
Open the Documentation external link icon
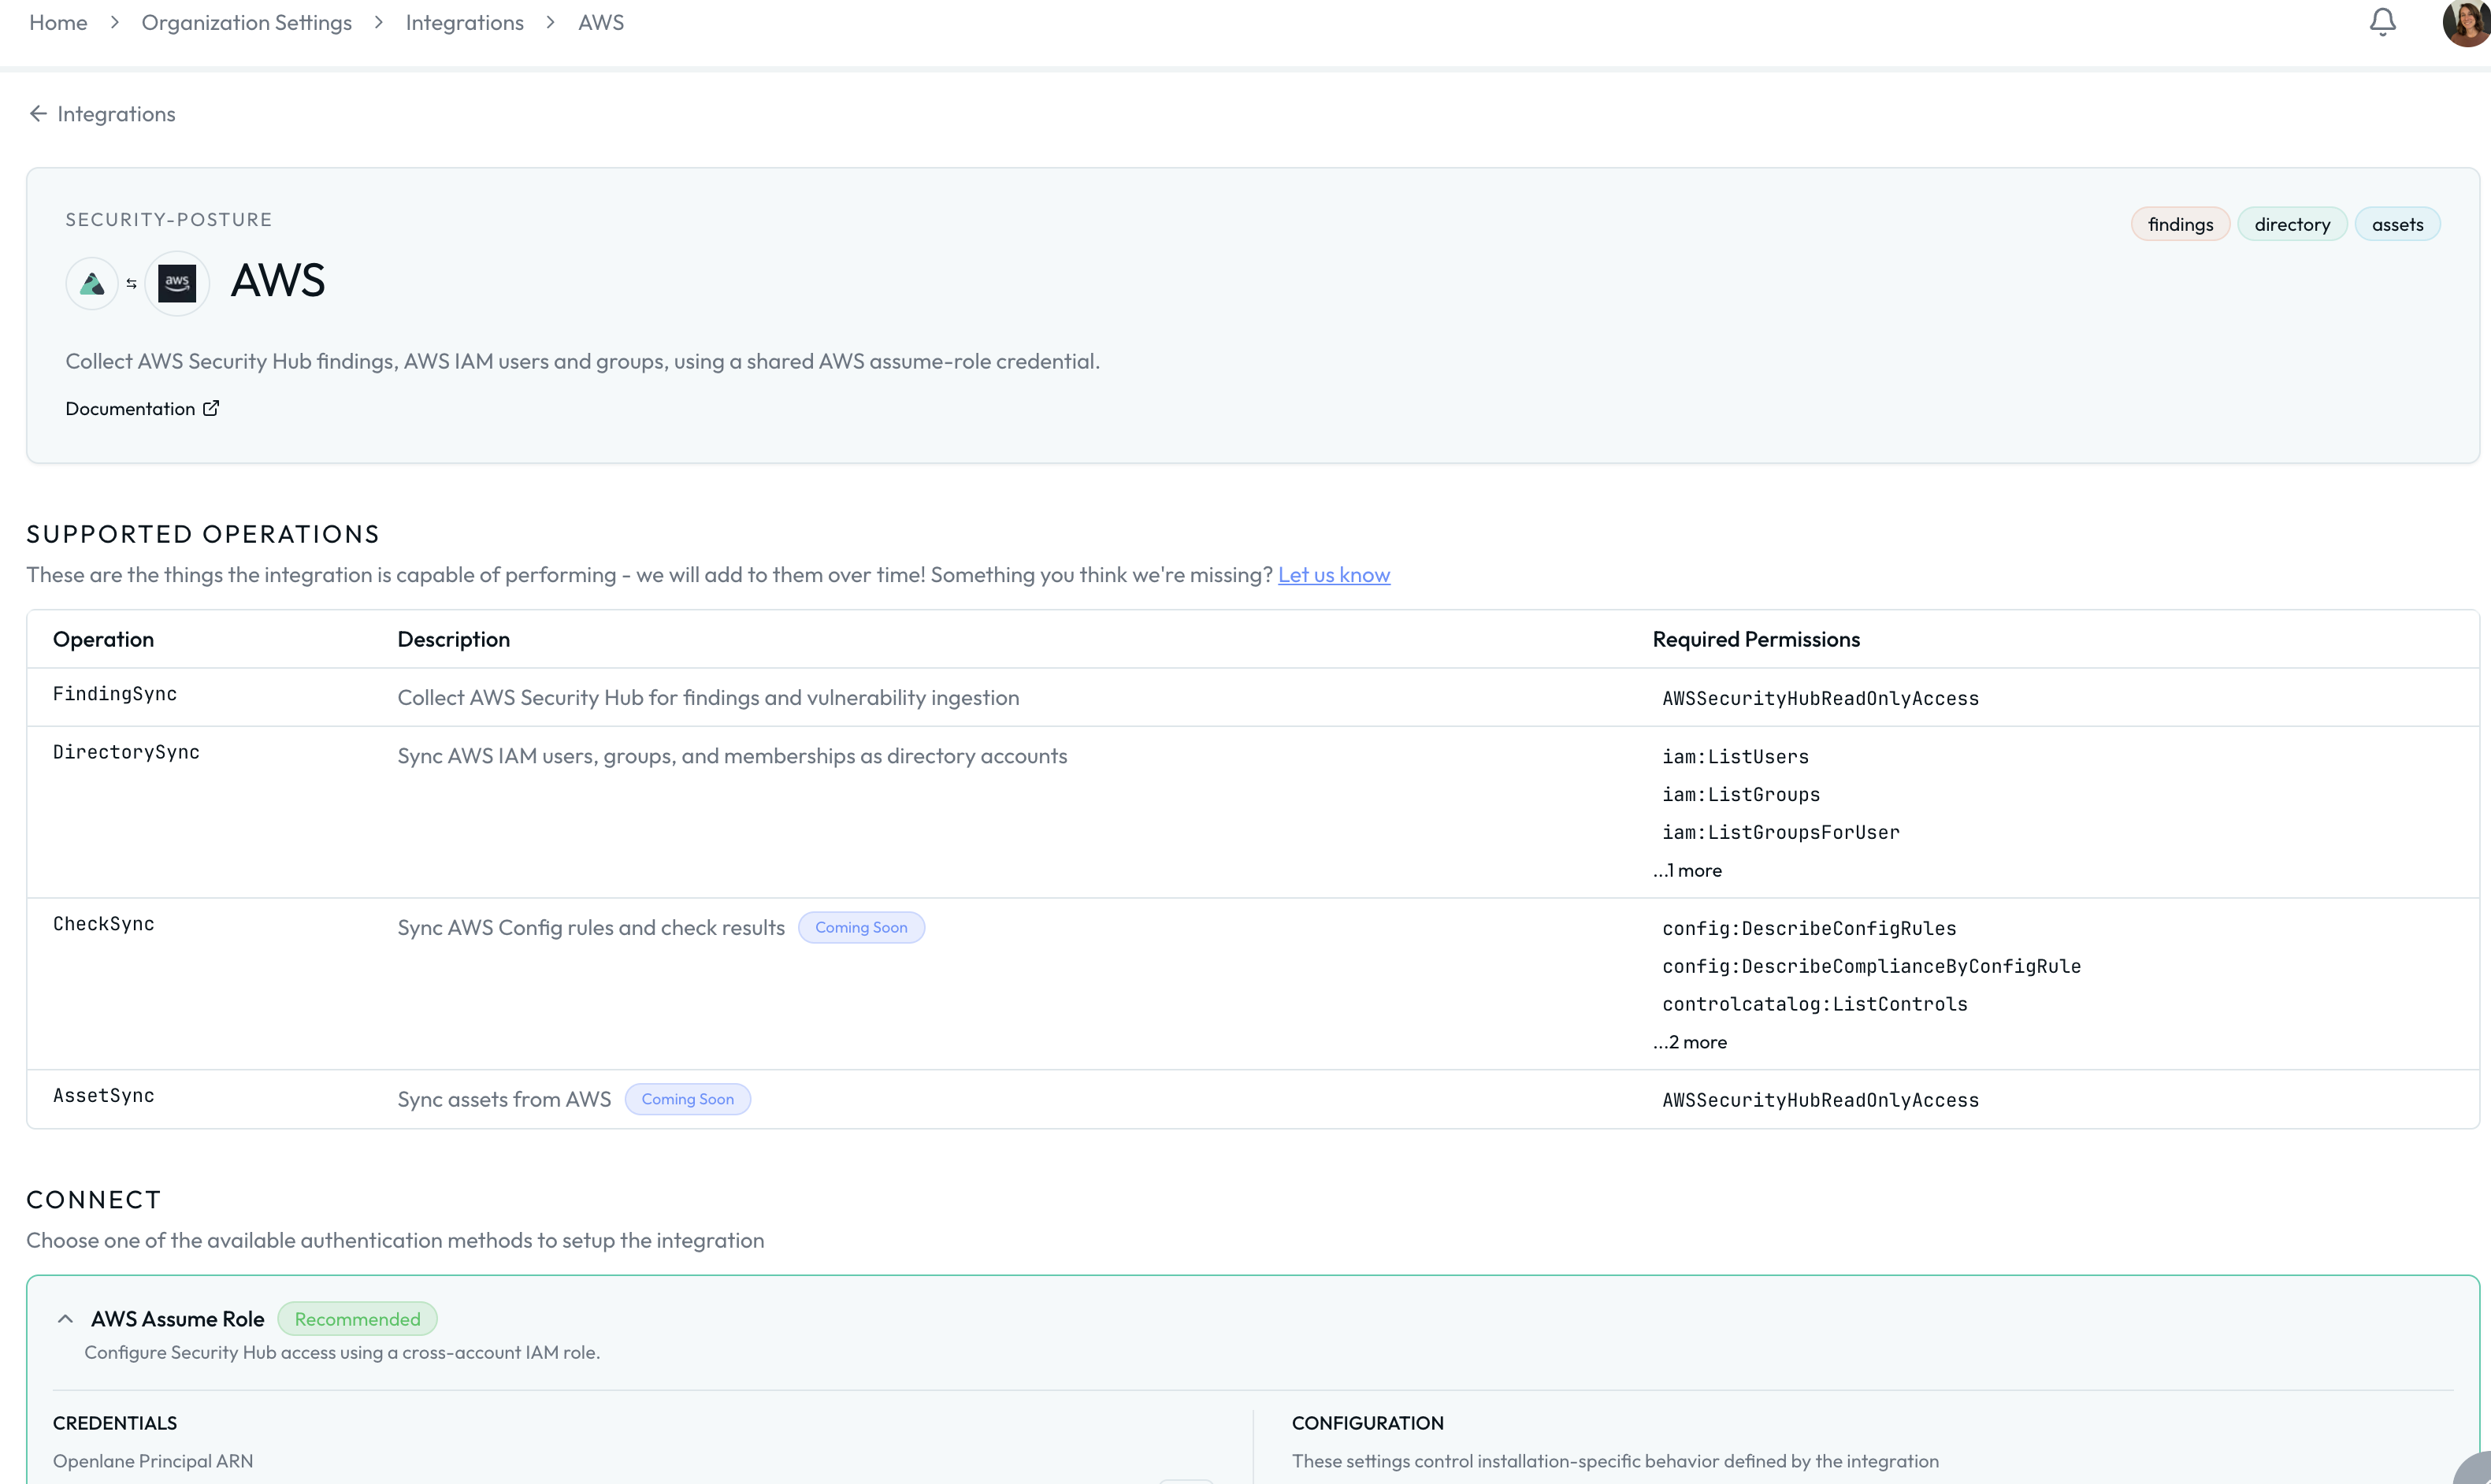(x=211, y=408)
